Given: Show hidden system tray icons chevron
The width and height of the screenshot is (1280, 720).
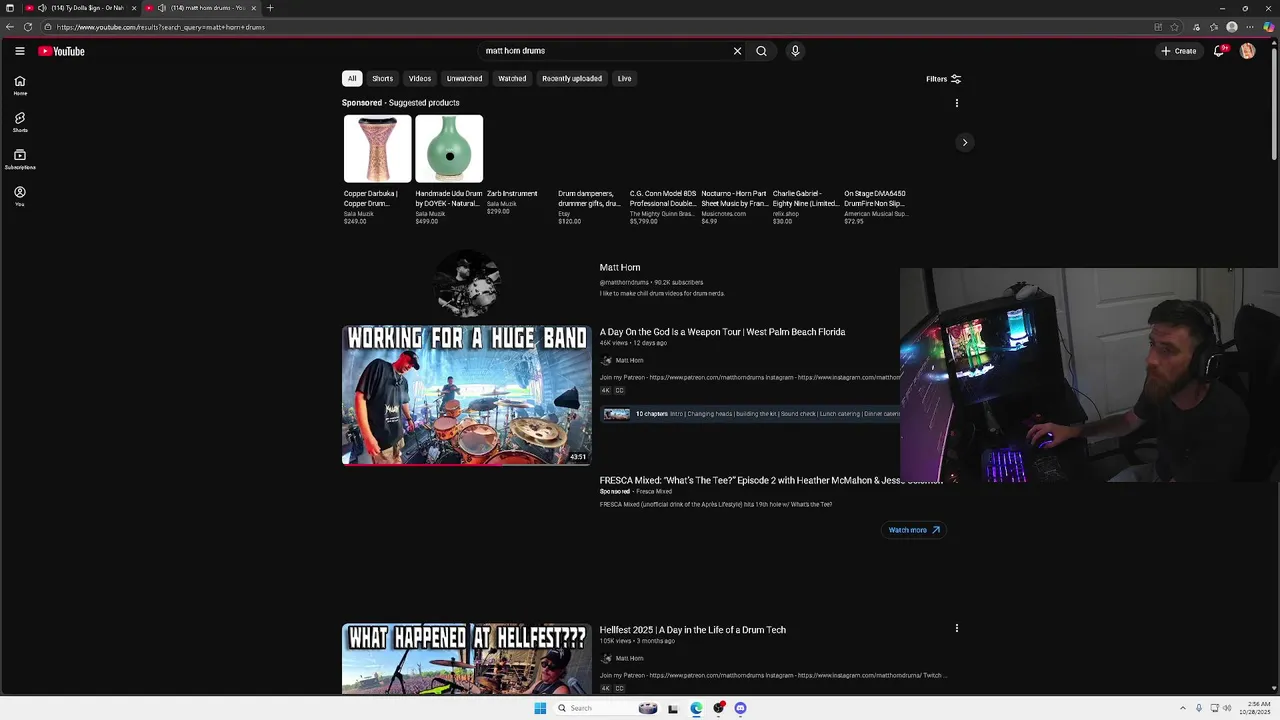Looking at the screenshot, I should coord(1183,708).
